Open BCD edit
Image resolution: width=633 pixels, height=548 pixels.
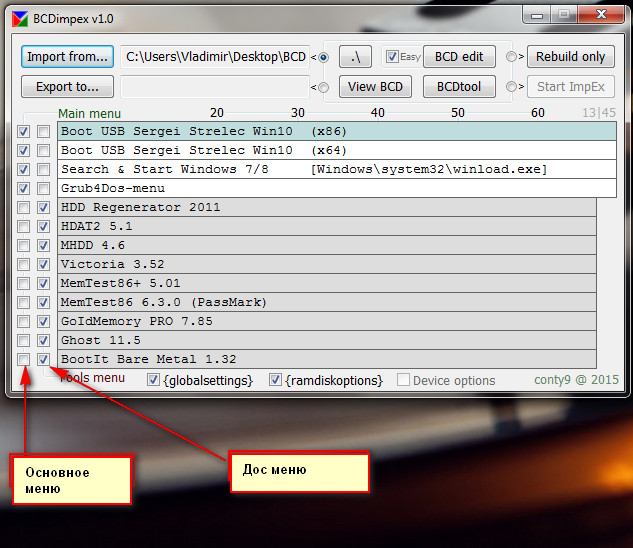click(x=459, y=57)
